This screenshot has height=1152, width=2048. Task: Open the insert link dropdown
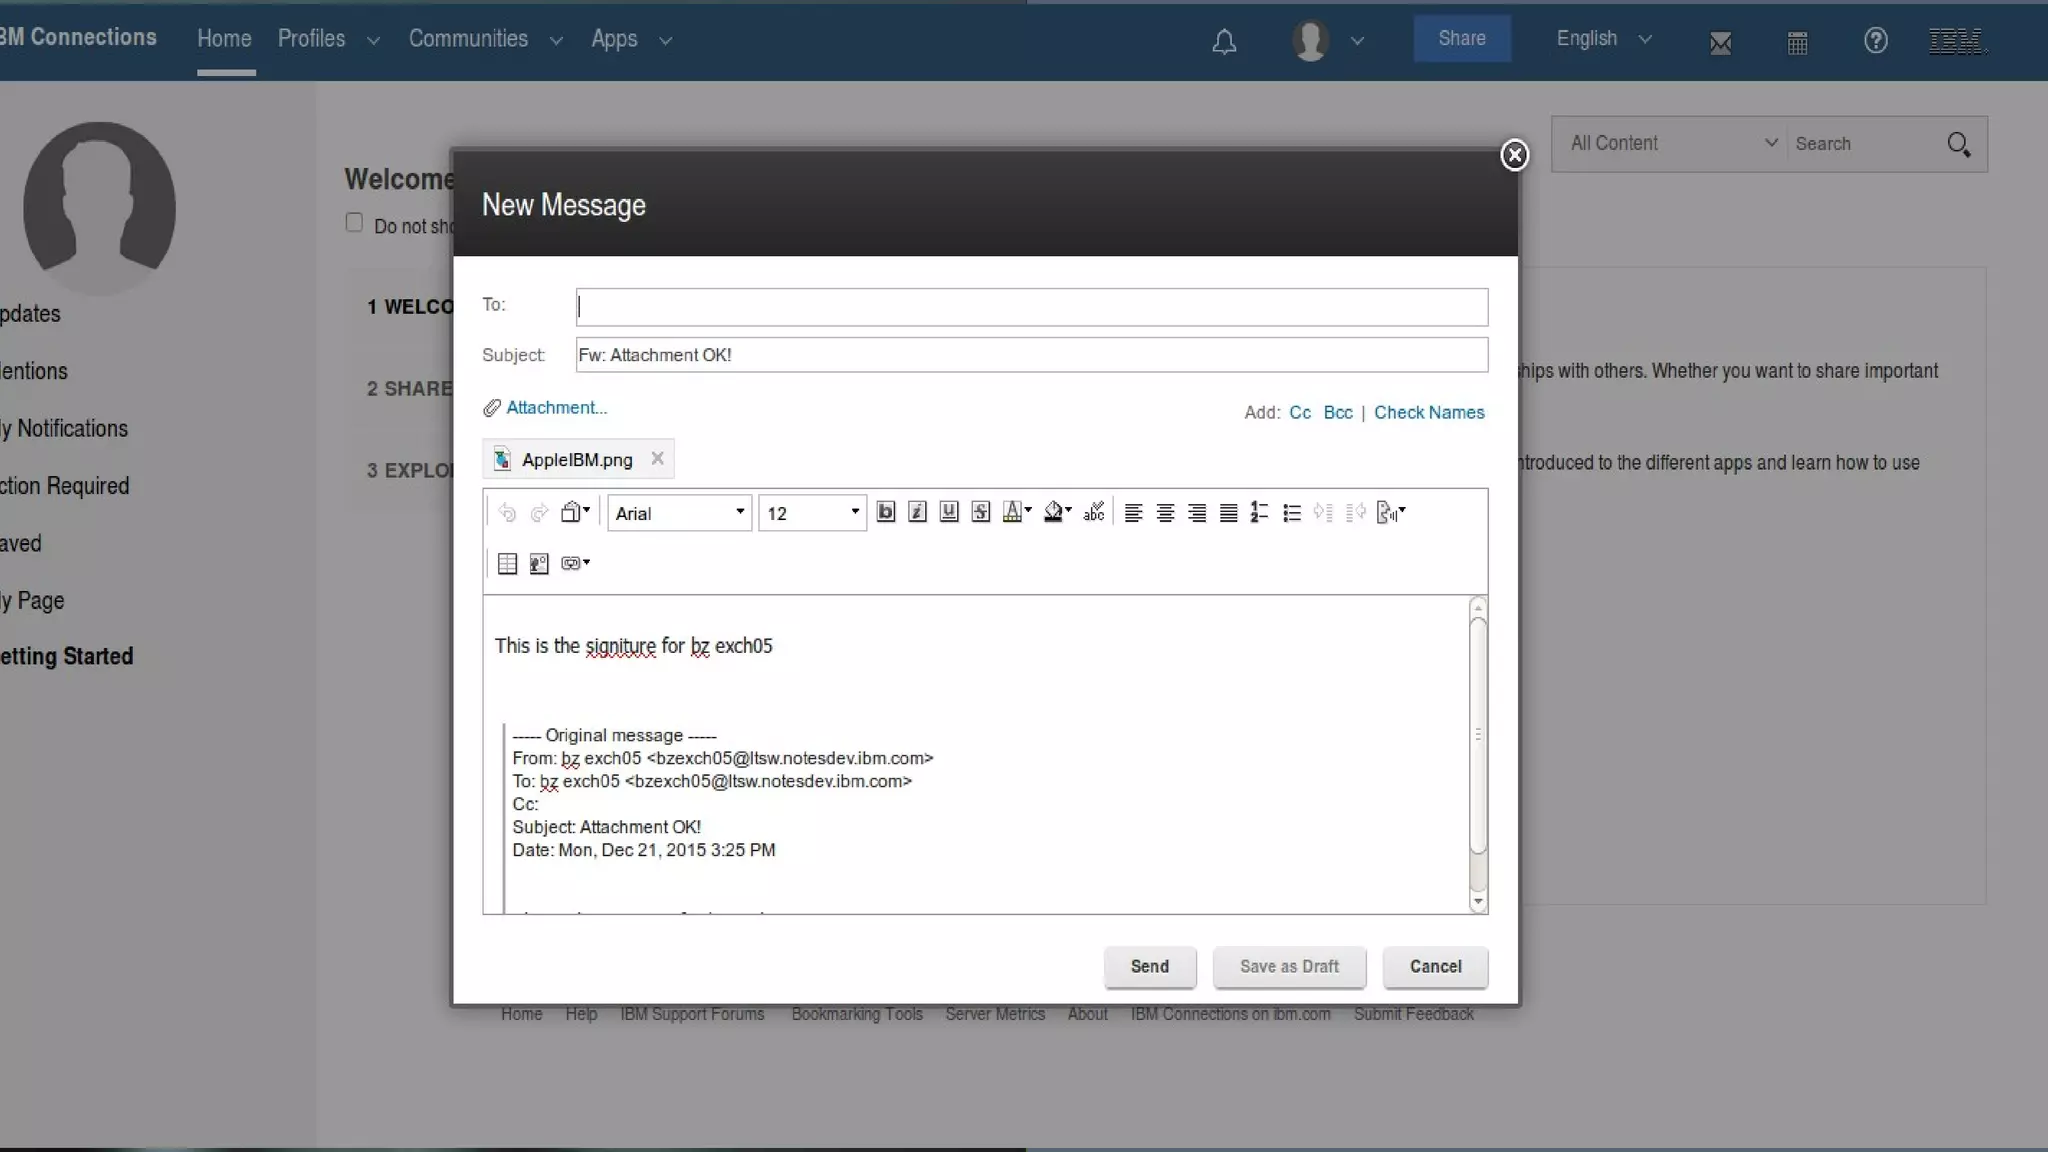575,563
